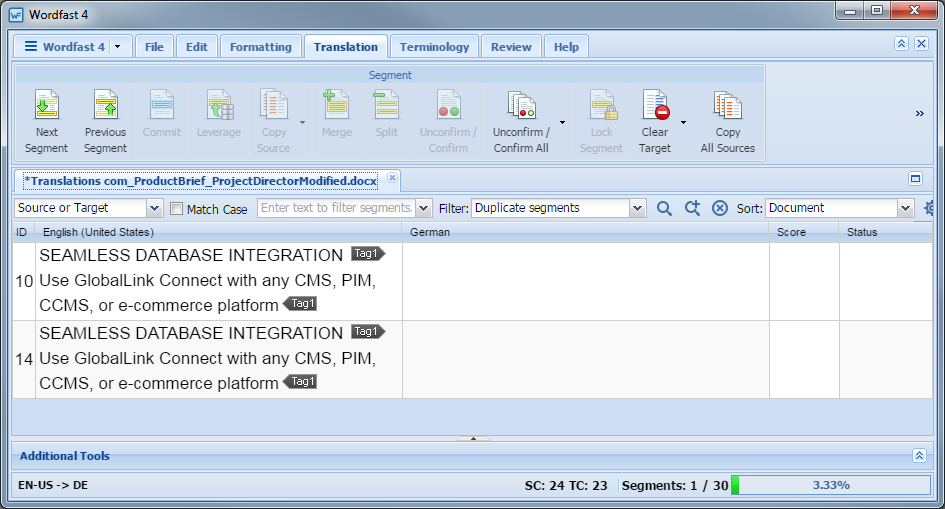This screenshot has height=509, width=945.
Task: Click Tag1 opening tag in segment 10
Action: (x=368, y=254)
